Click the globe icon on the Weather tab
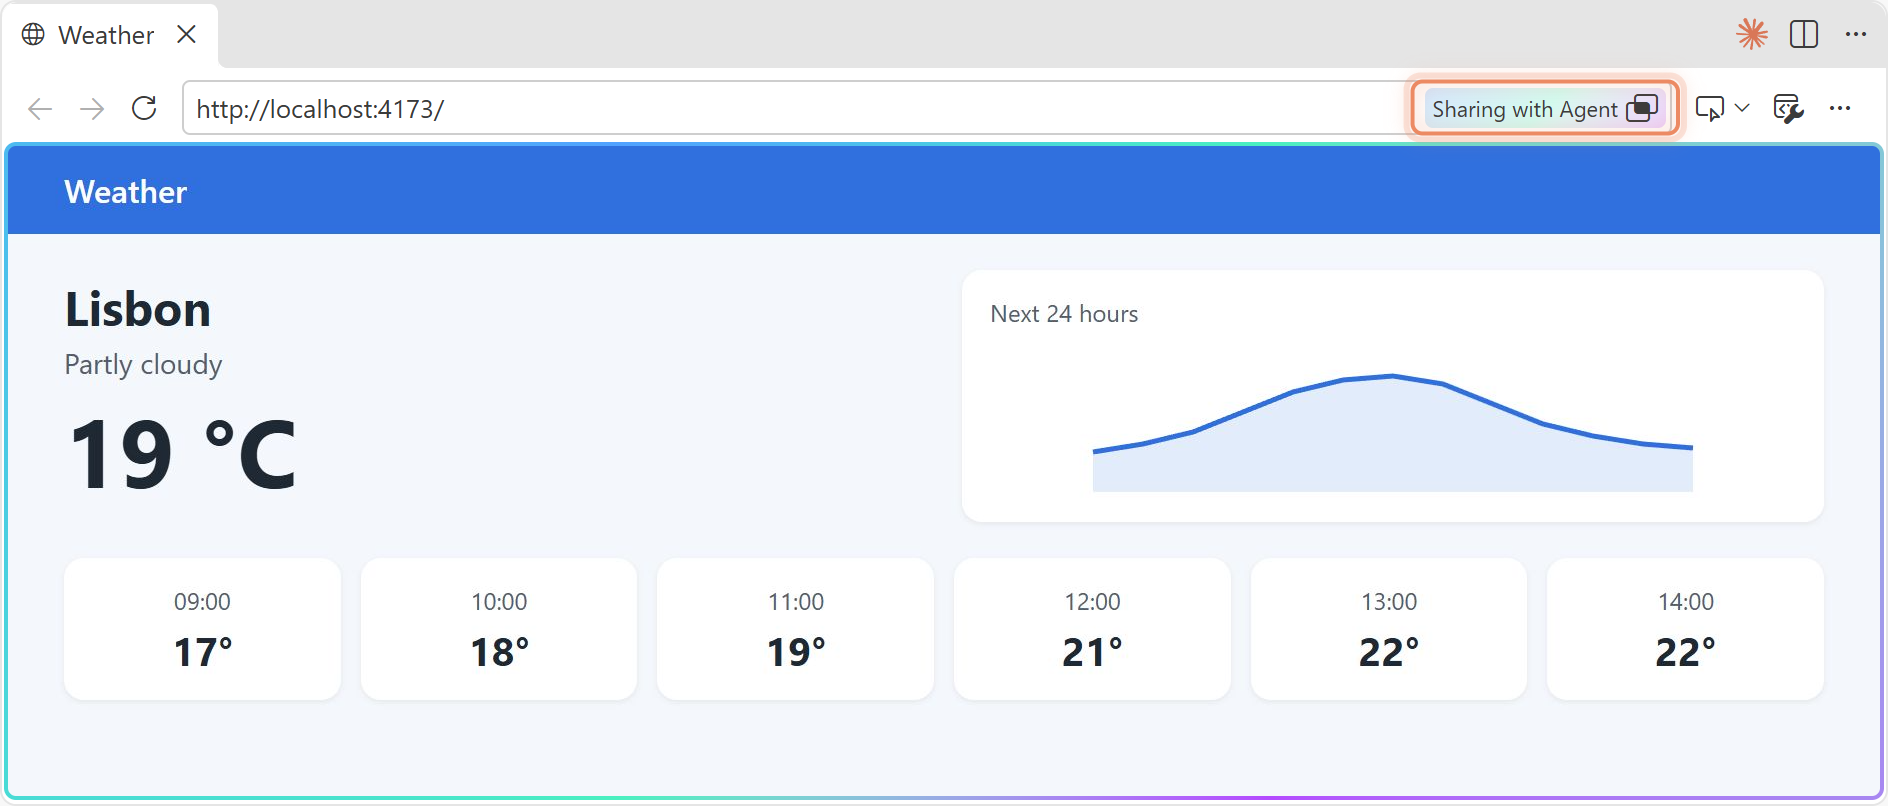This screenshot has height=806, width=1888. tap(33, 35)
